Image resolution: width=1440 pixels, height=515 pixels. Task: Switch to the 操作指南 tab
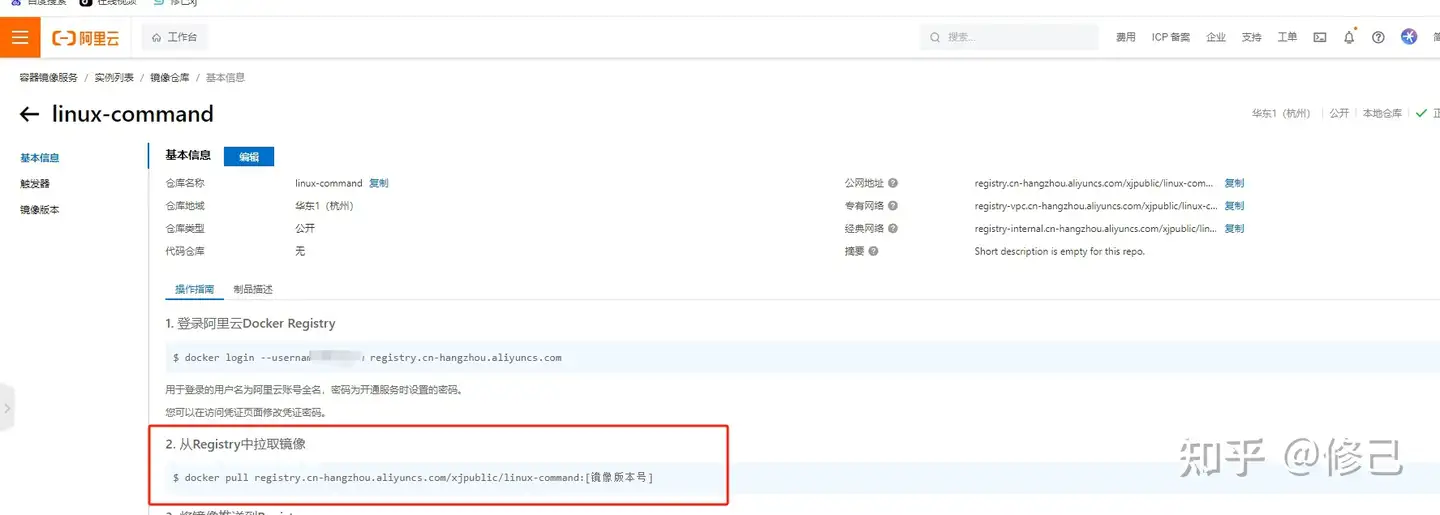[x=195, y=289]
